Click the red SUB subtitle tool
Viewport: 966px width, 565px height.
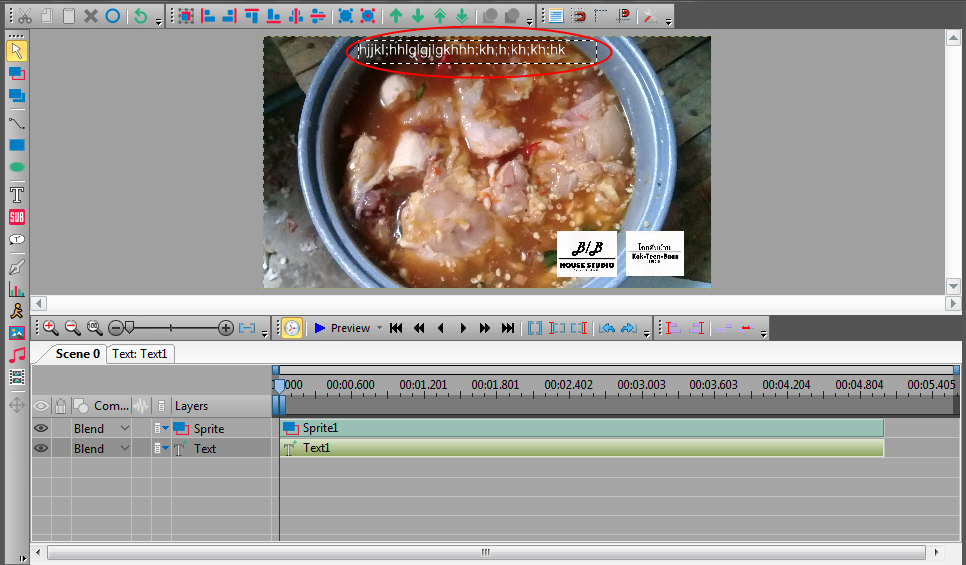(17, 217)
